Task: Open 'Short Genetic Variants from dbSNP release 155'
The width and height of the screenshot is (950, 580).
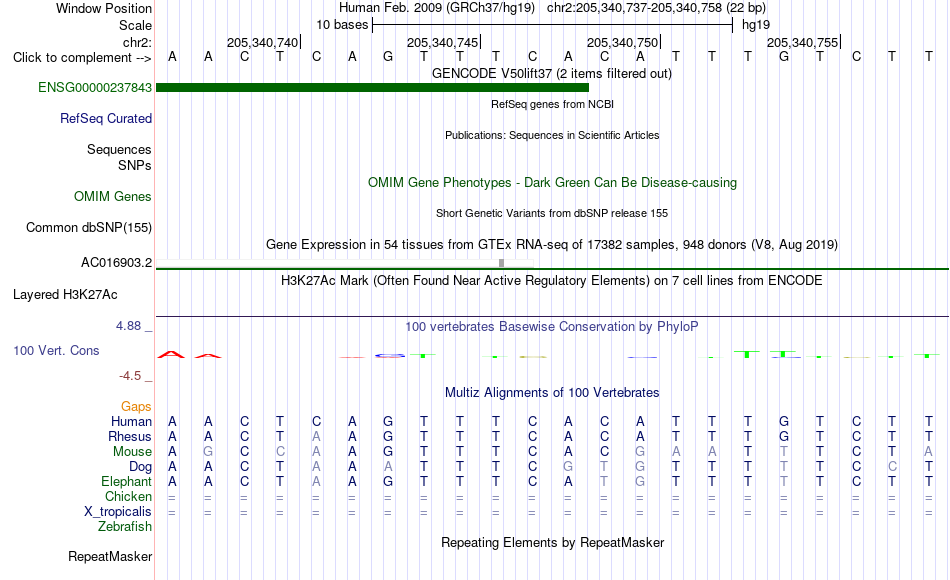Action: tap(552, 213)
